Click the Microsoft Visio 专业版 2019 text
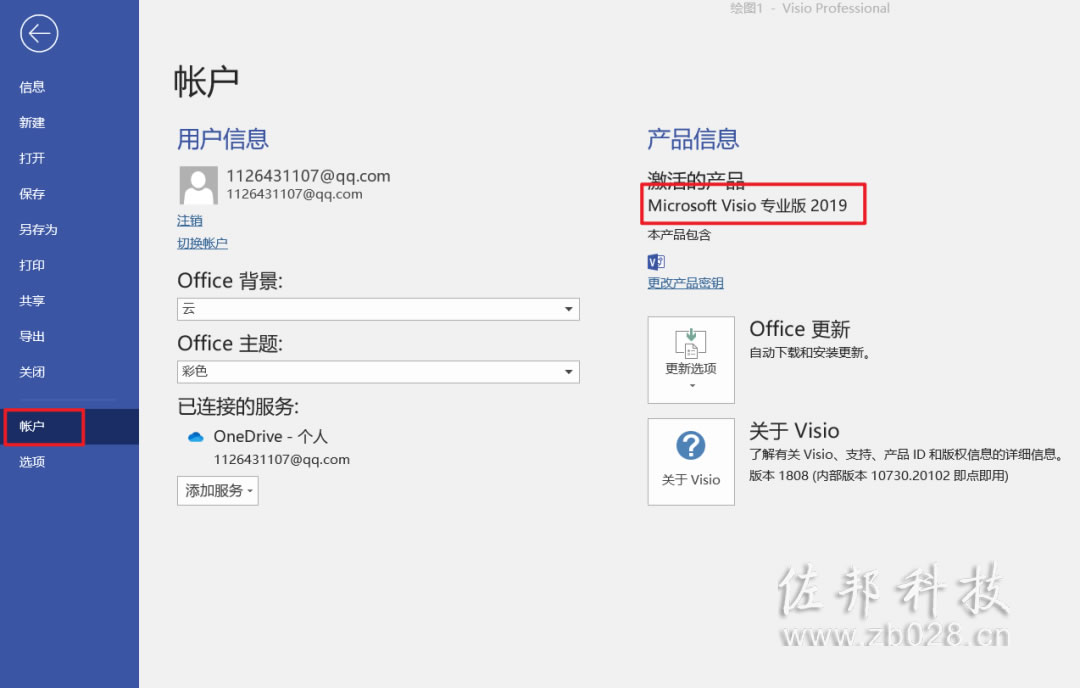This screenshot has width=1080, height=688. coord(747,205)
